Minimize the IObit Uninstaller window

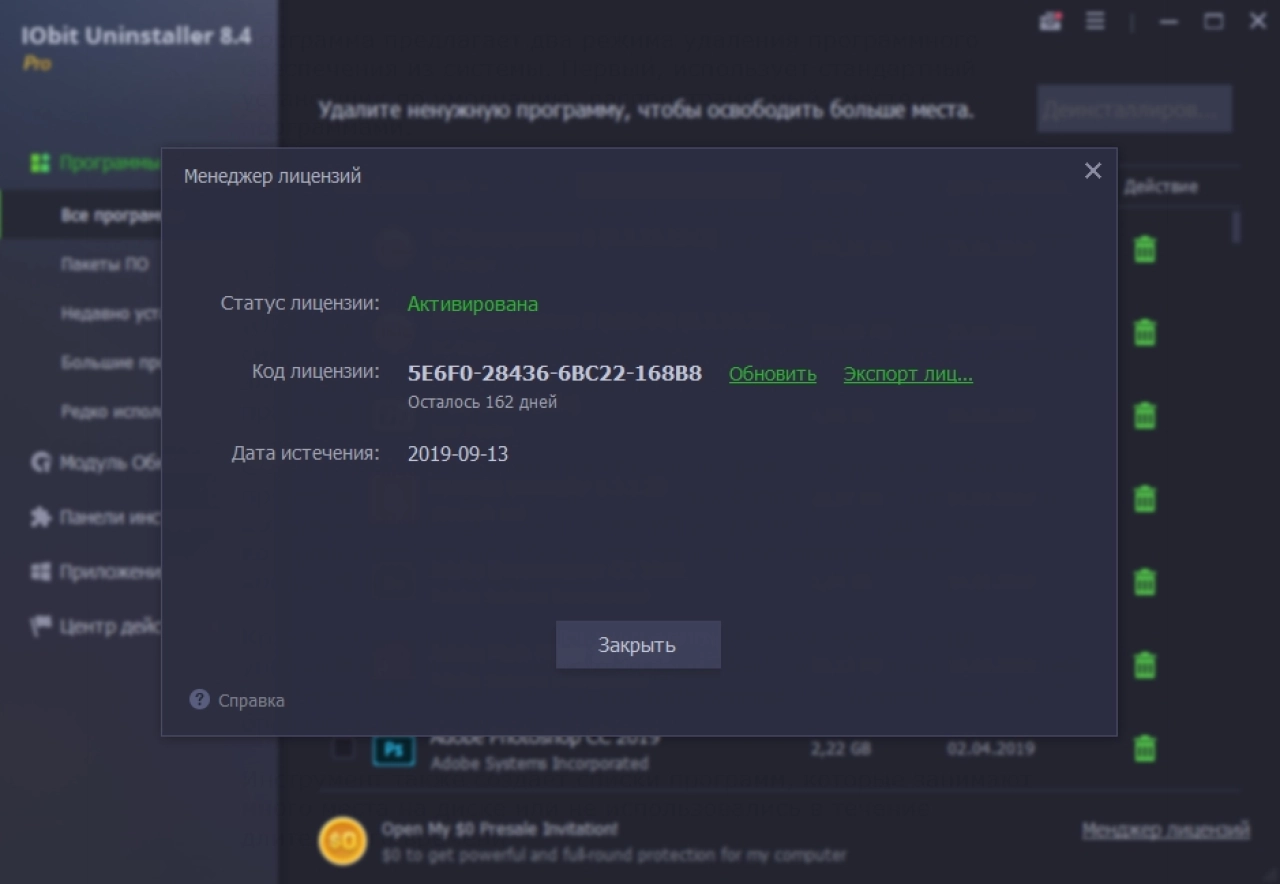1168,21
